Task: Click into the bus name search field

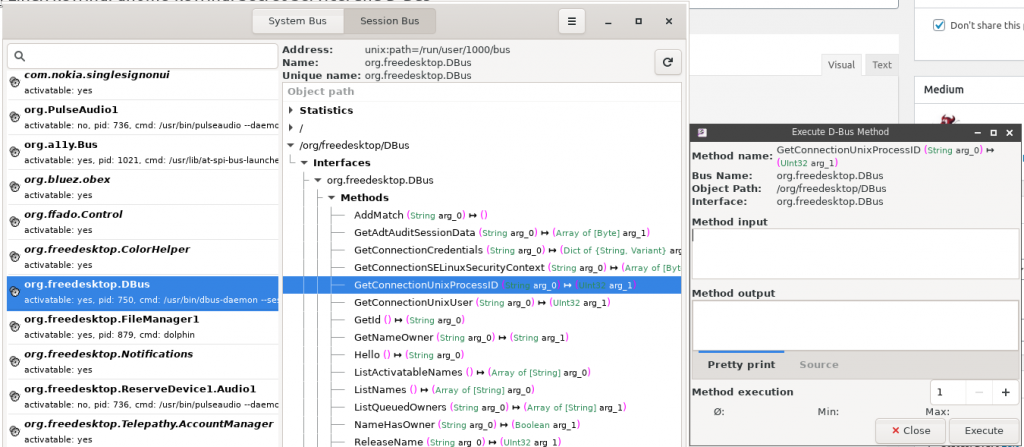Action: click(x=142, y=56)
